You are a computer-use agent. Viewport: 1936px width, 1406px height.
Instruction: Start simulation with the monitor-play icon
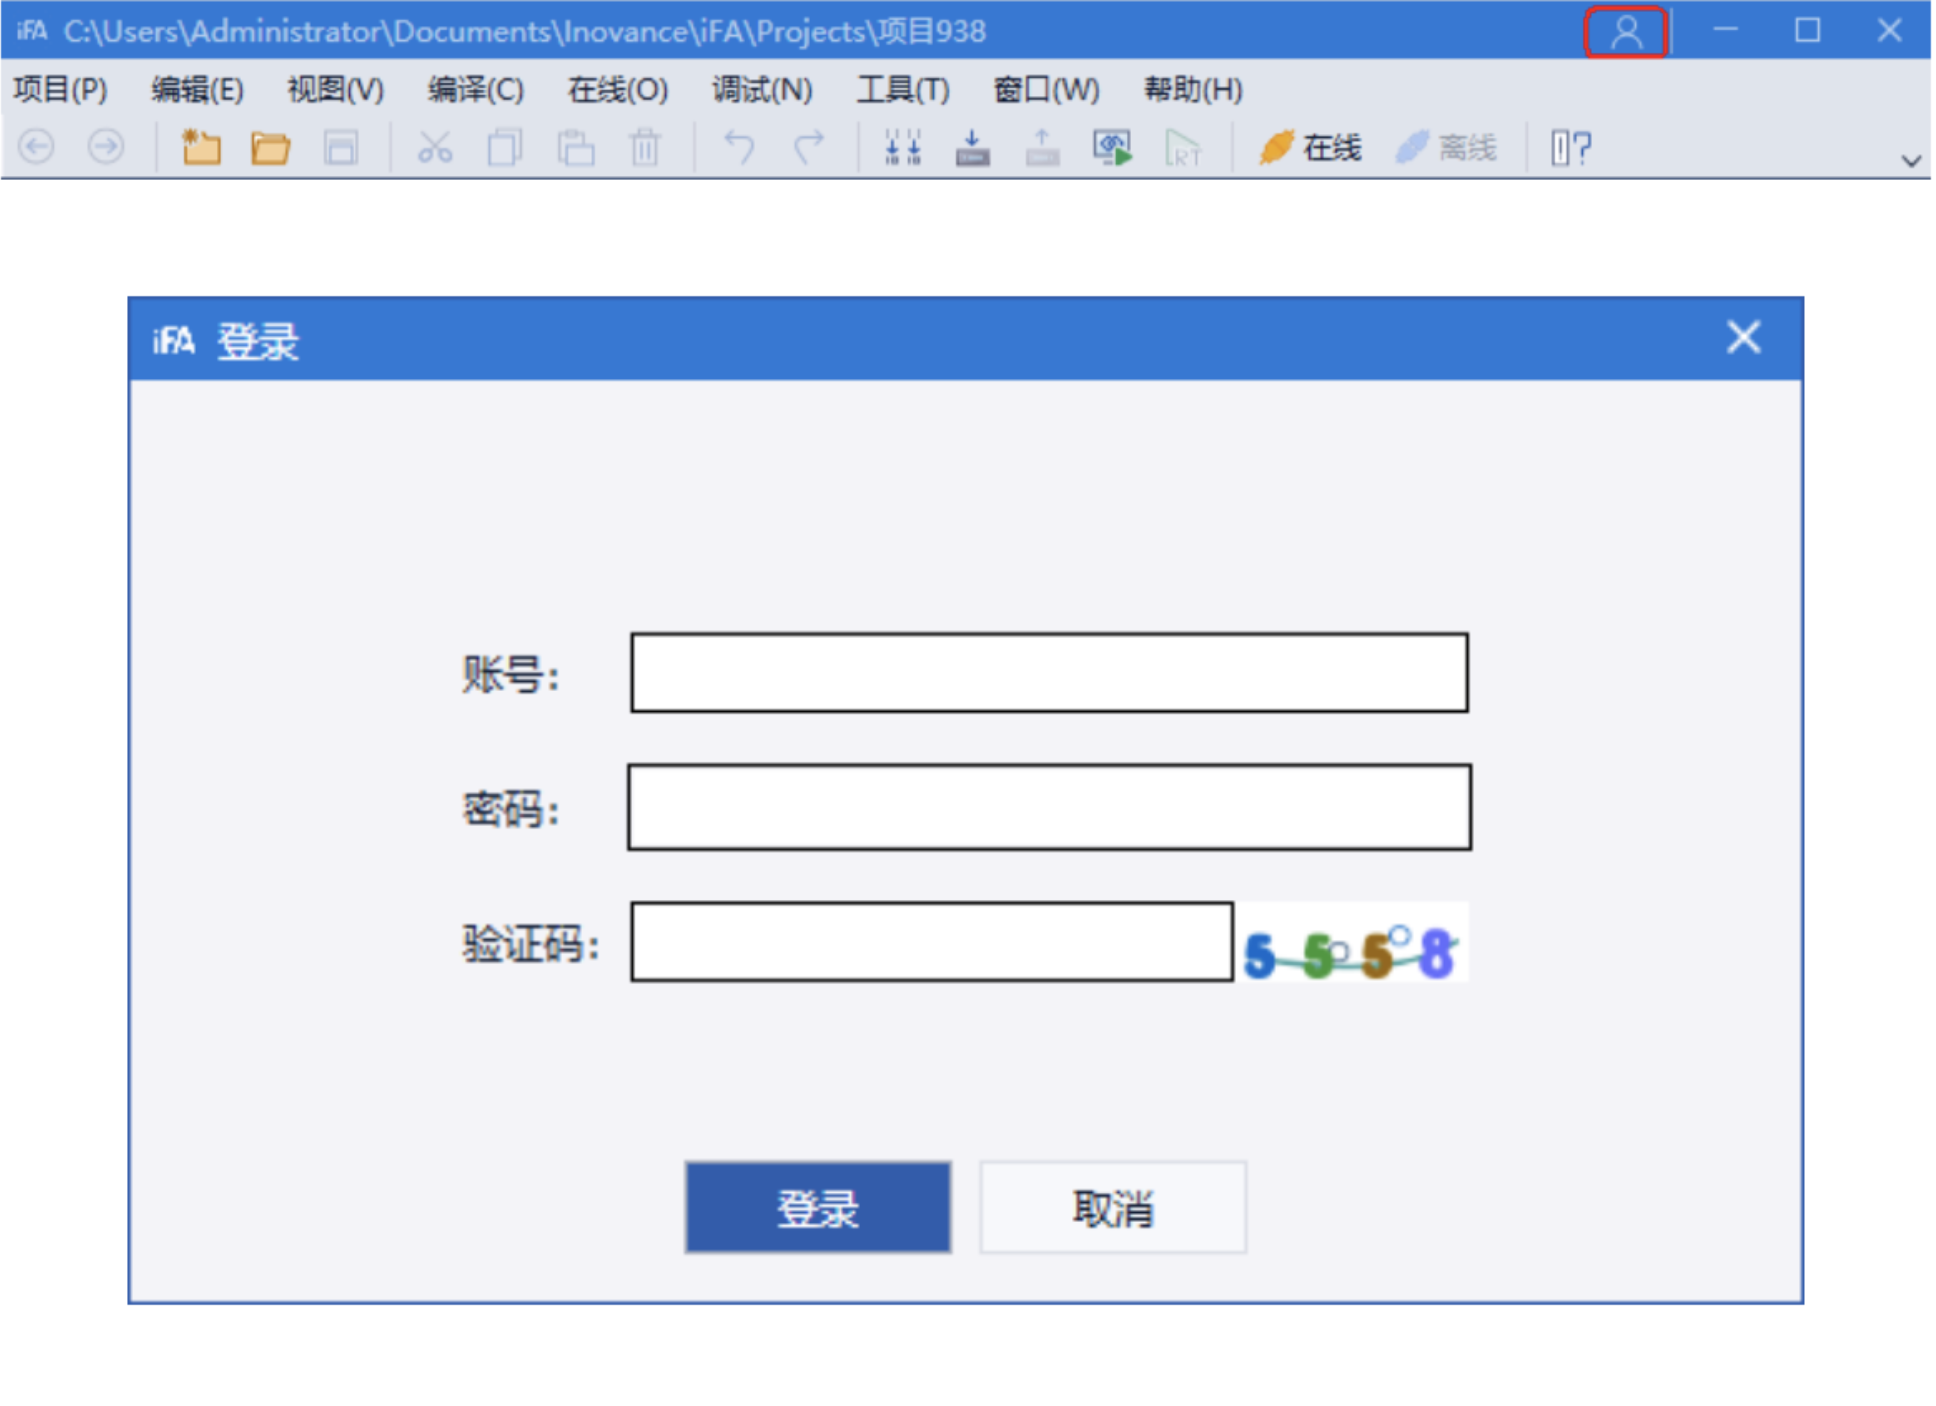click(x=1113, y=147)
